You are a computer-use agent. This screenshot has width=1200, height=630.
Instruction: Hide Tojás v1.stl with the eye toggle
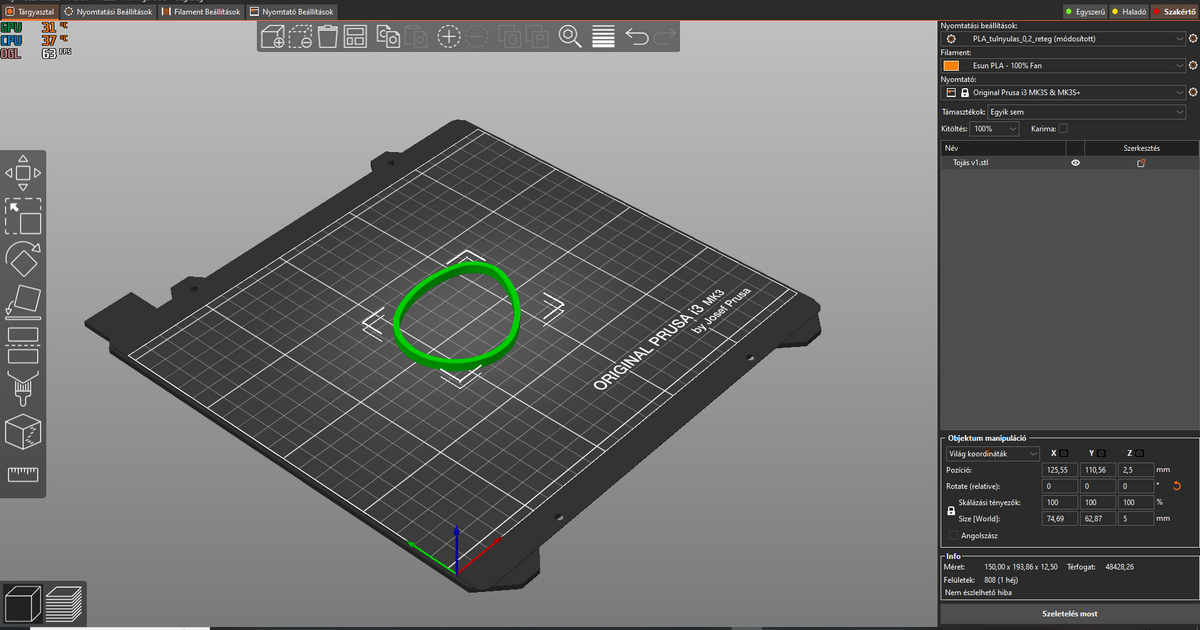(x=1075, y=162)
